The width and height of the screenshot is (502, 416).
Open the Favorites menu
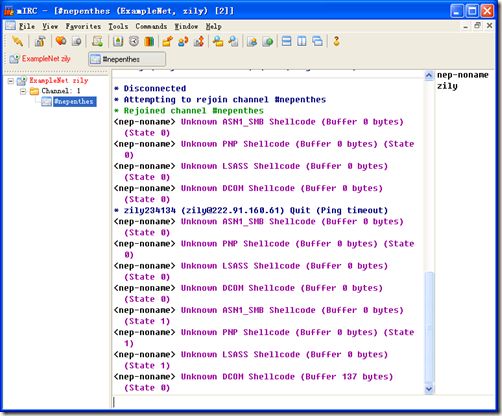83,26
